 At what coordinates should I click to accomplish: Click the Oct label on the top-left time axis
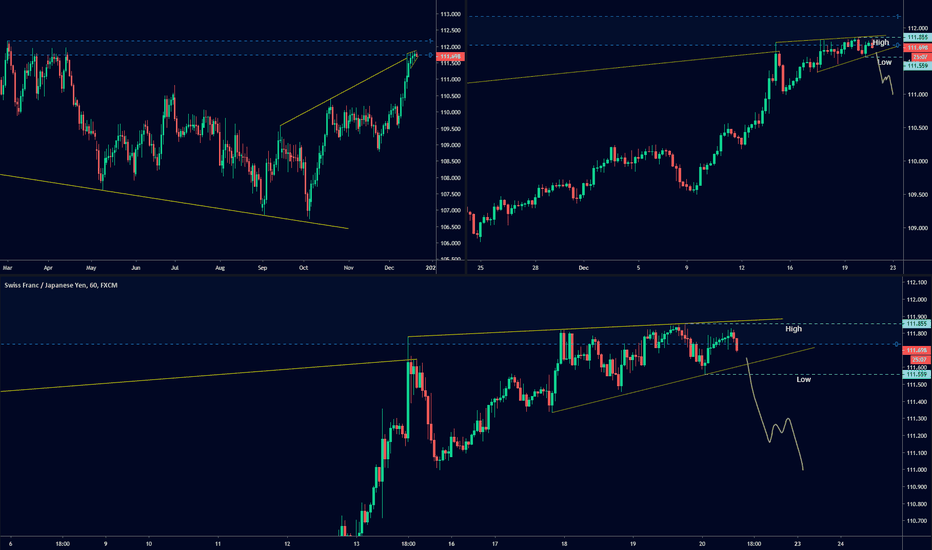303,268
